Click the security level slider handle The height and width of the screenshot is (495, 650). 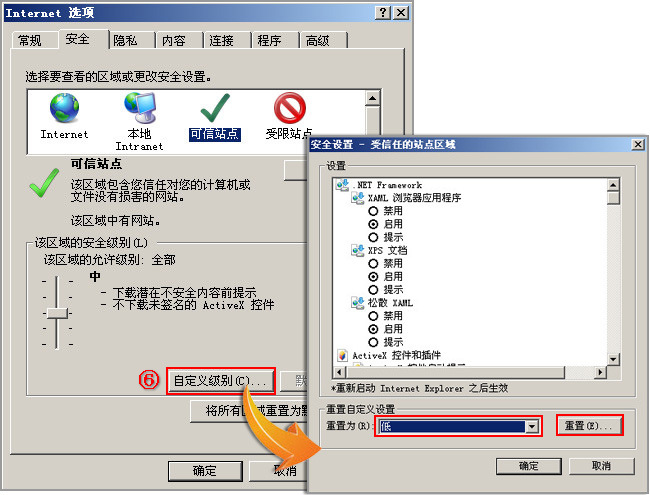pyautogui.click(x=57, y=313)
